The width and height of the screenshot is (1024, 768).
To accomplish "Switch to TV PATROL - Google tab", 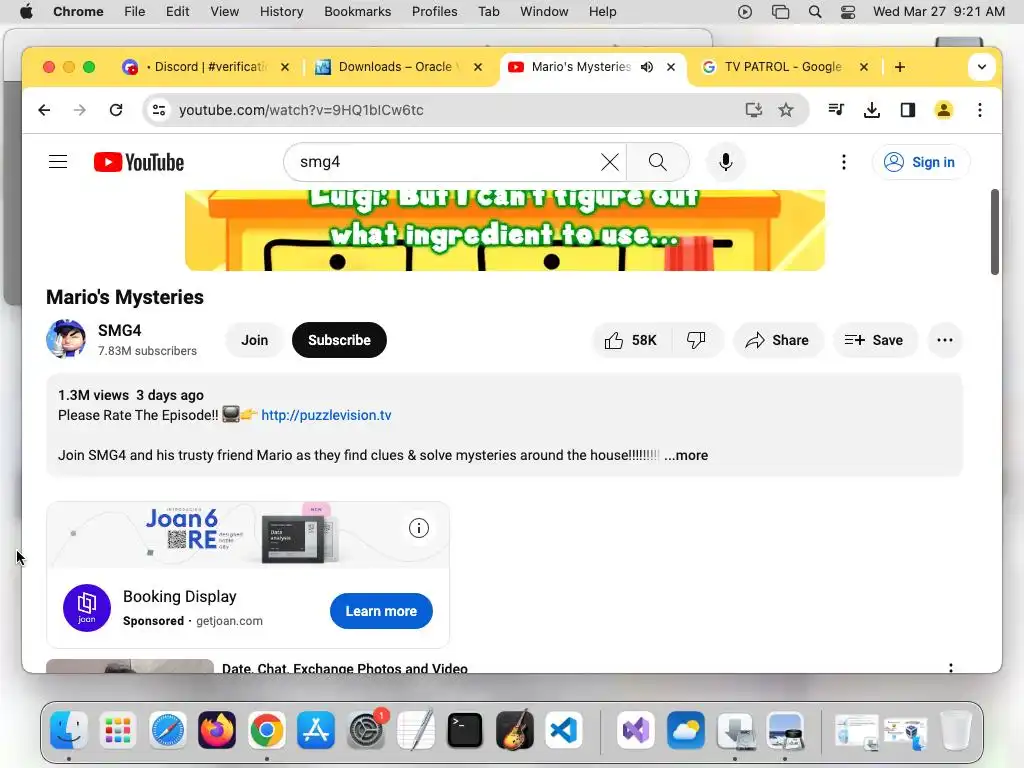I will click(x=784, y=67).
